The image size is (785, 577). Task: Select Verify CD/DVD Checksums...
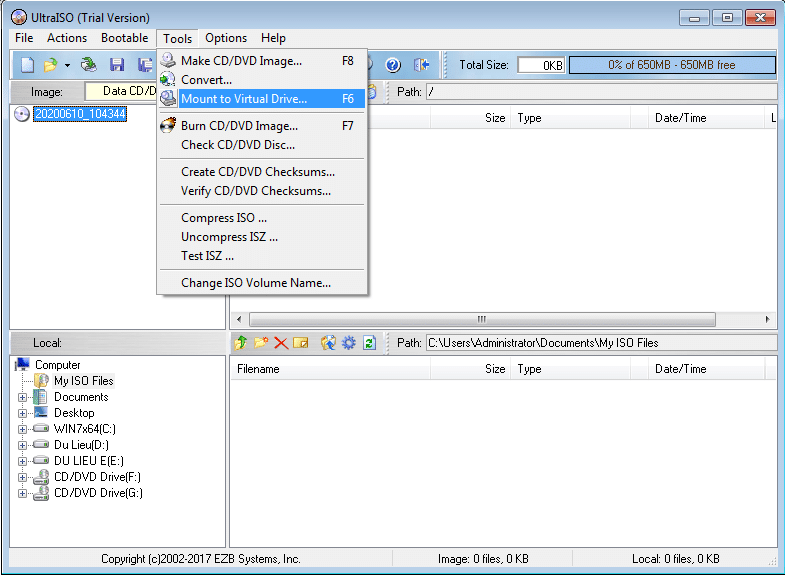tap(262, 191)
